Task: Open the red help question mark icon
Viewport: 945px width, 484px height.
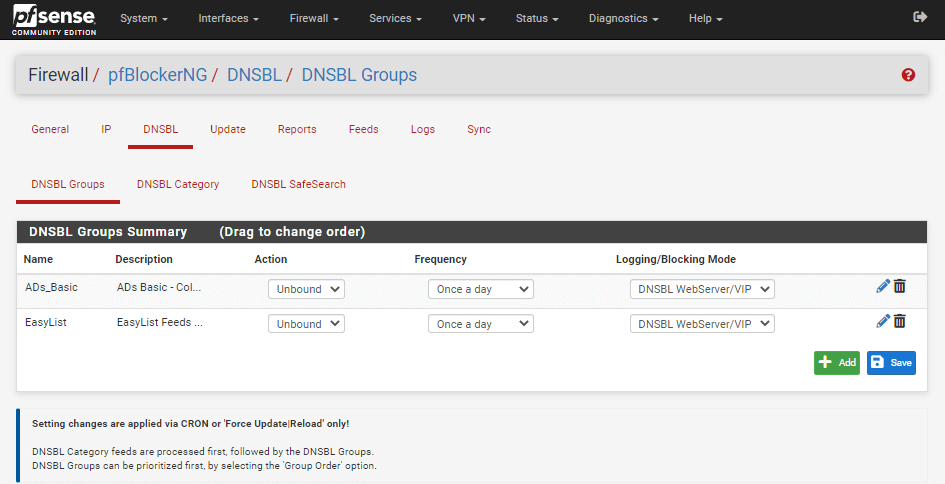Action: (x=908, y=75)
